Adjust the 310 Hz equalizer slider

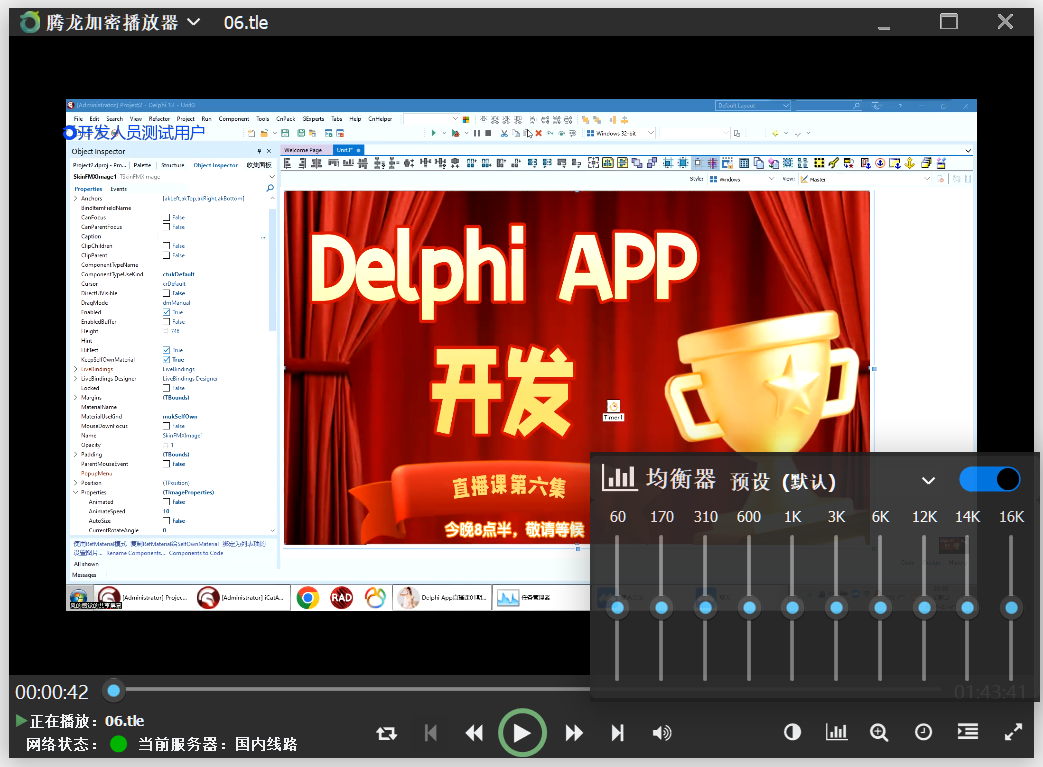tap(705, 607)
